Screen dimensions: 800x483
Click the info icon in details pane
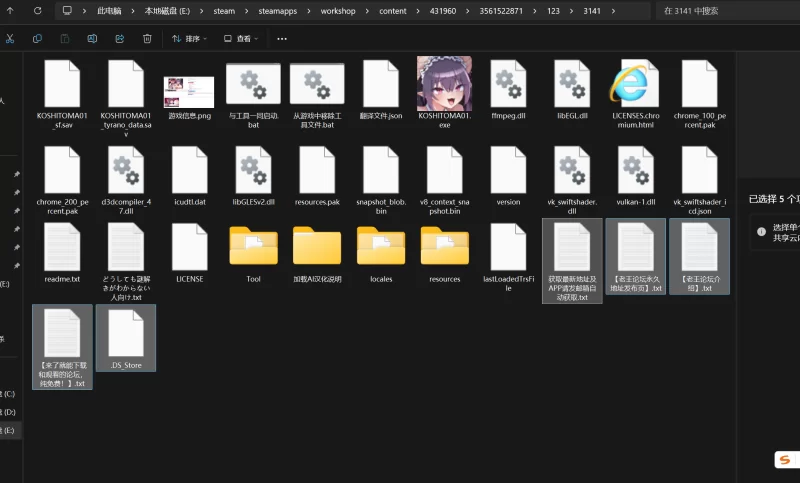[x=761, y=232]
